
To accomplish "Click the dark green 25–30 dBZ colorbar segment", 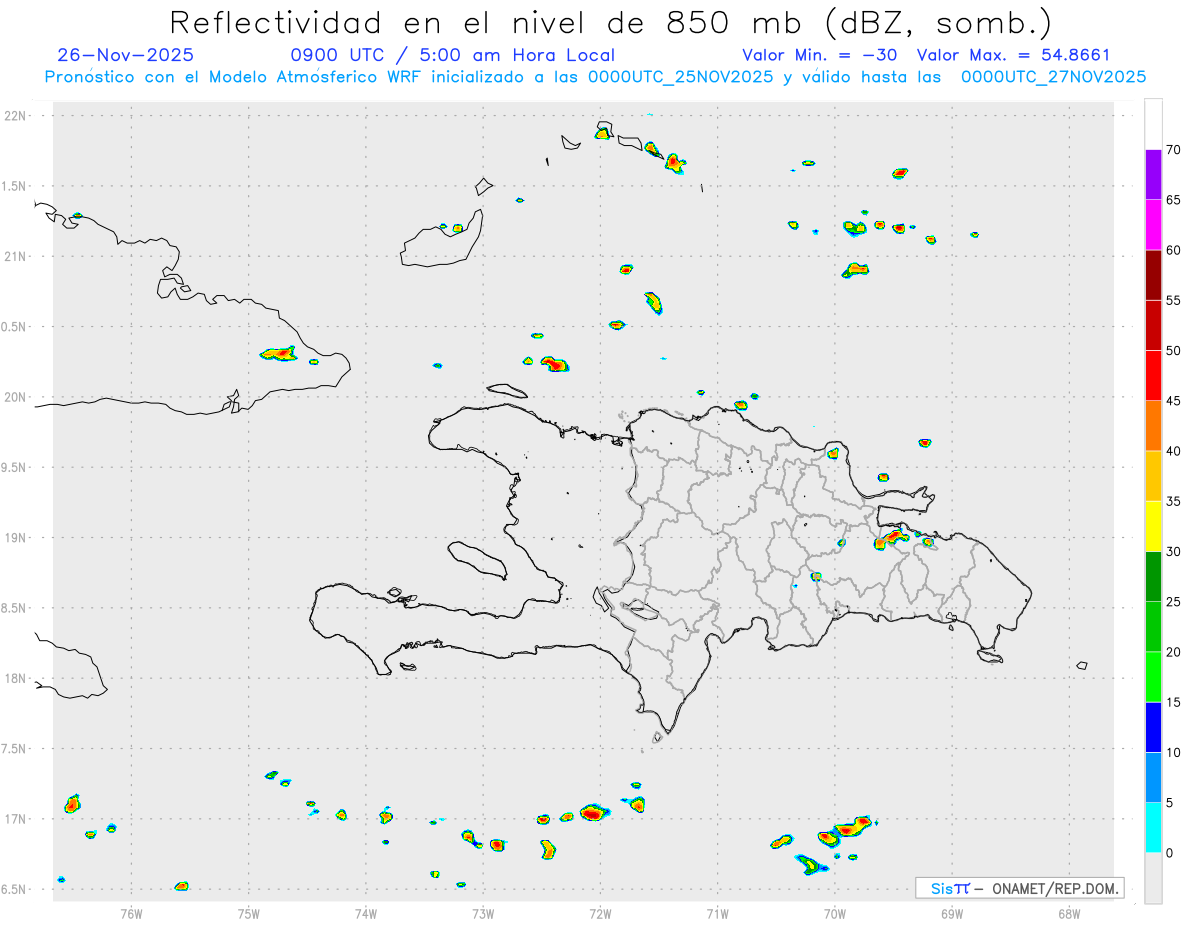I will pyautogui.click(x=1153, y=577).
